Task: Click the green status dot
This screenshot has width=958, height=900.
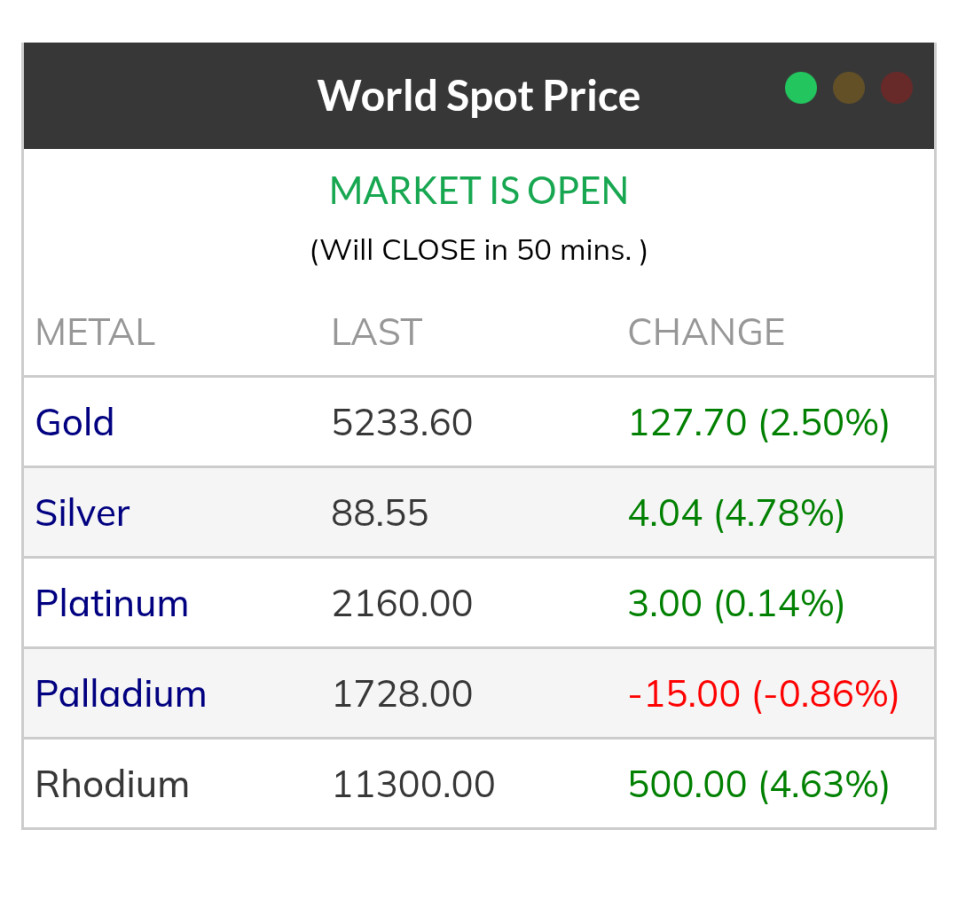Action: coord(801,88)
